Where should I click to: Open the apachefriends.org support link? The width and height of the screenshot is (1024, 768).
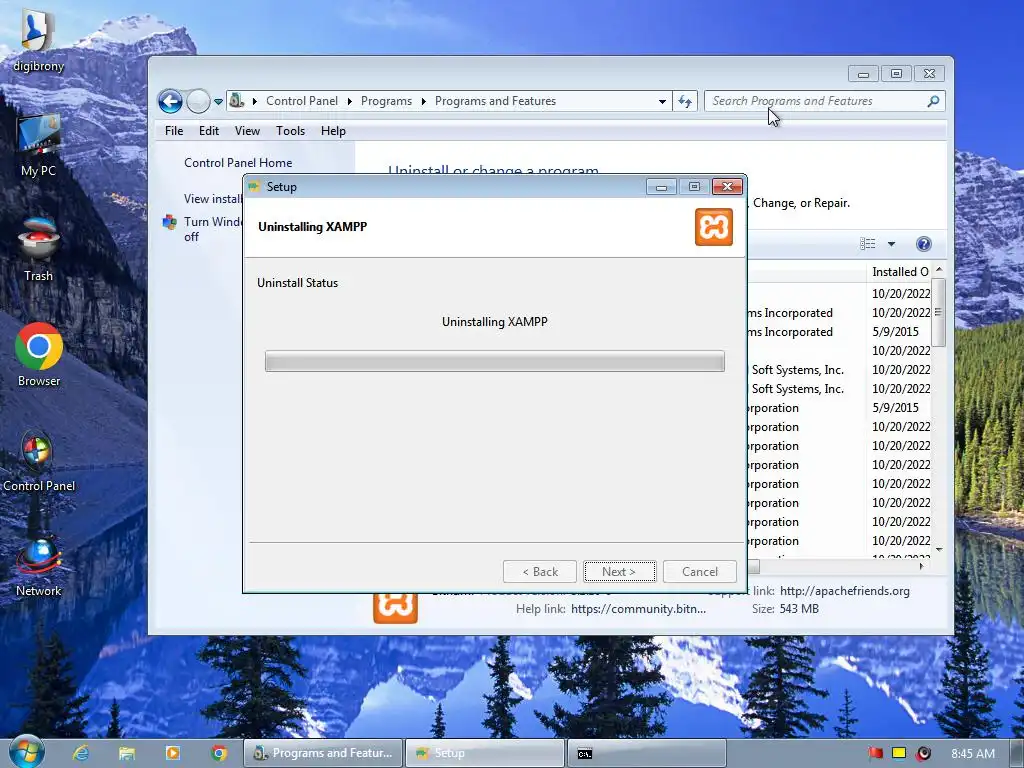844,590
